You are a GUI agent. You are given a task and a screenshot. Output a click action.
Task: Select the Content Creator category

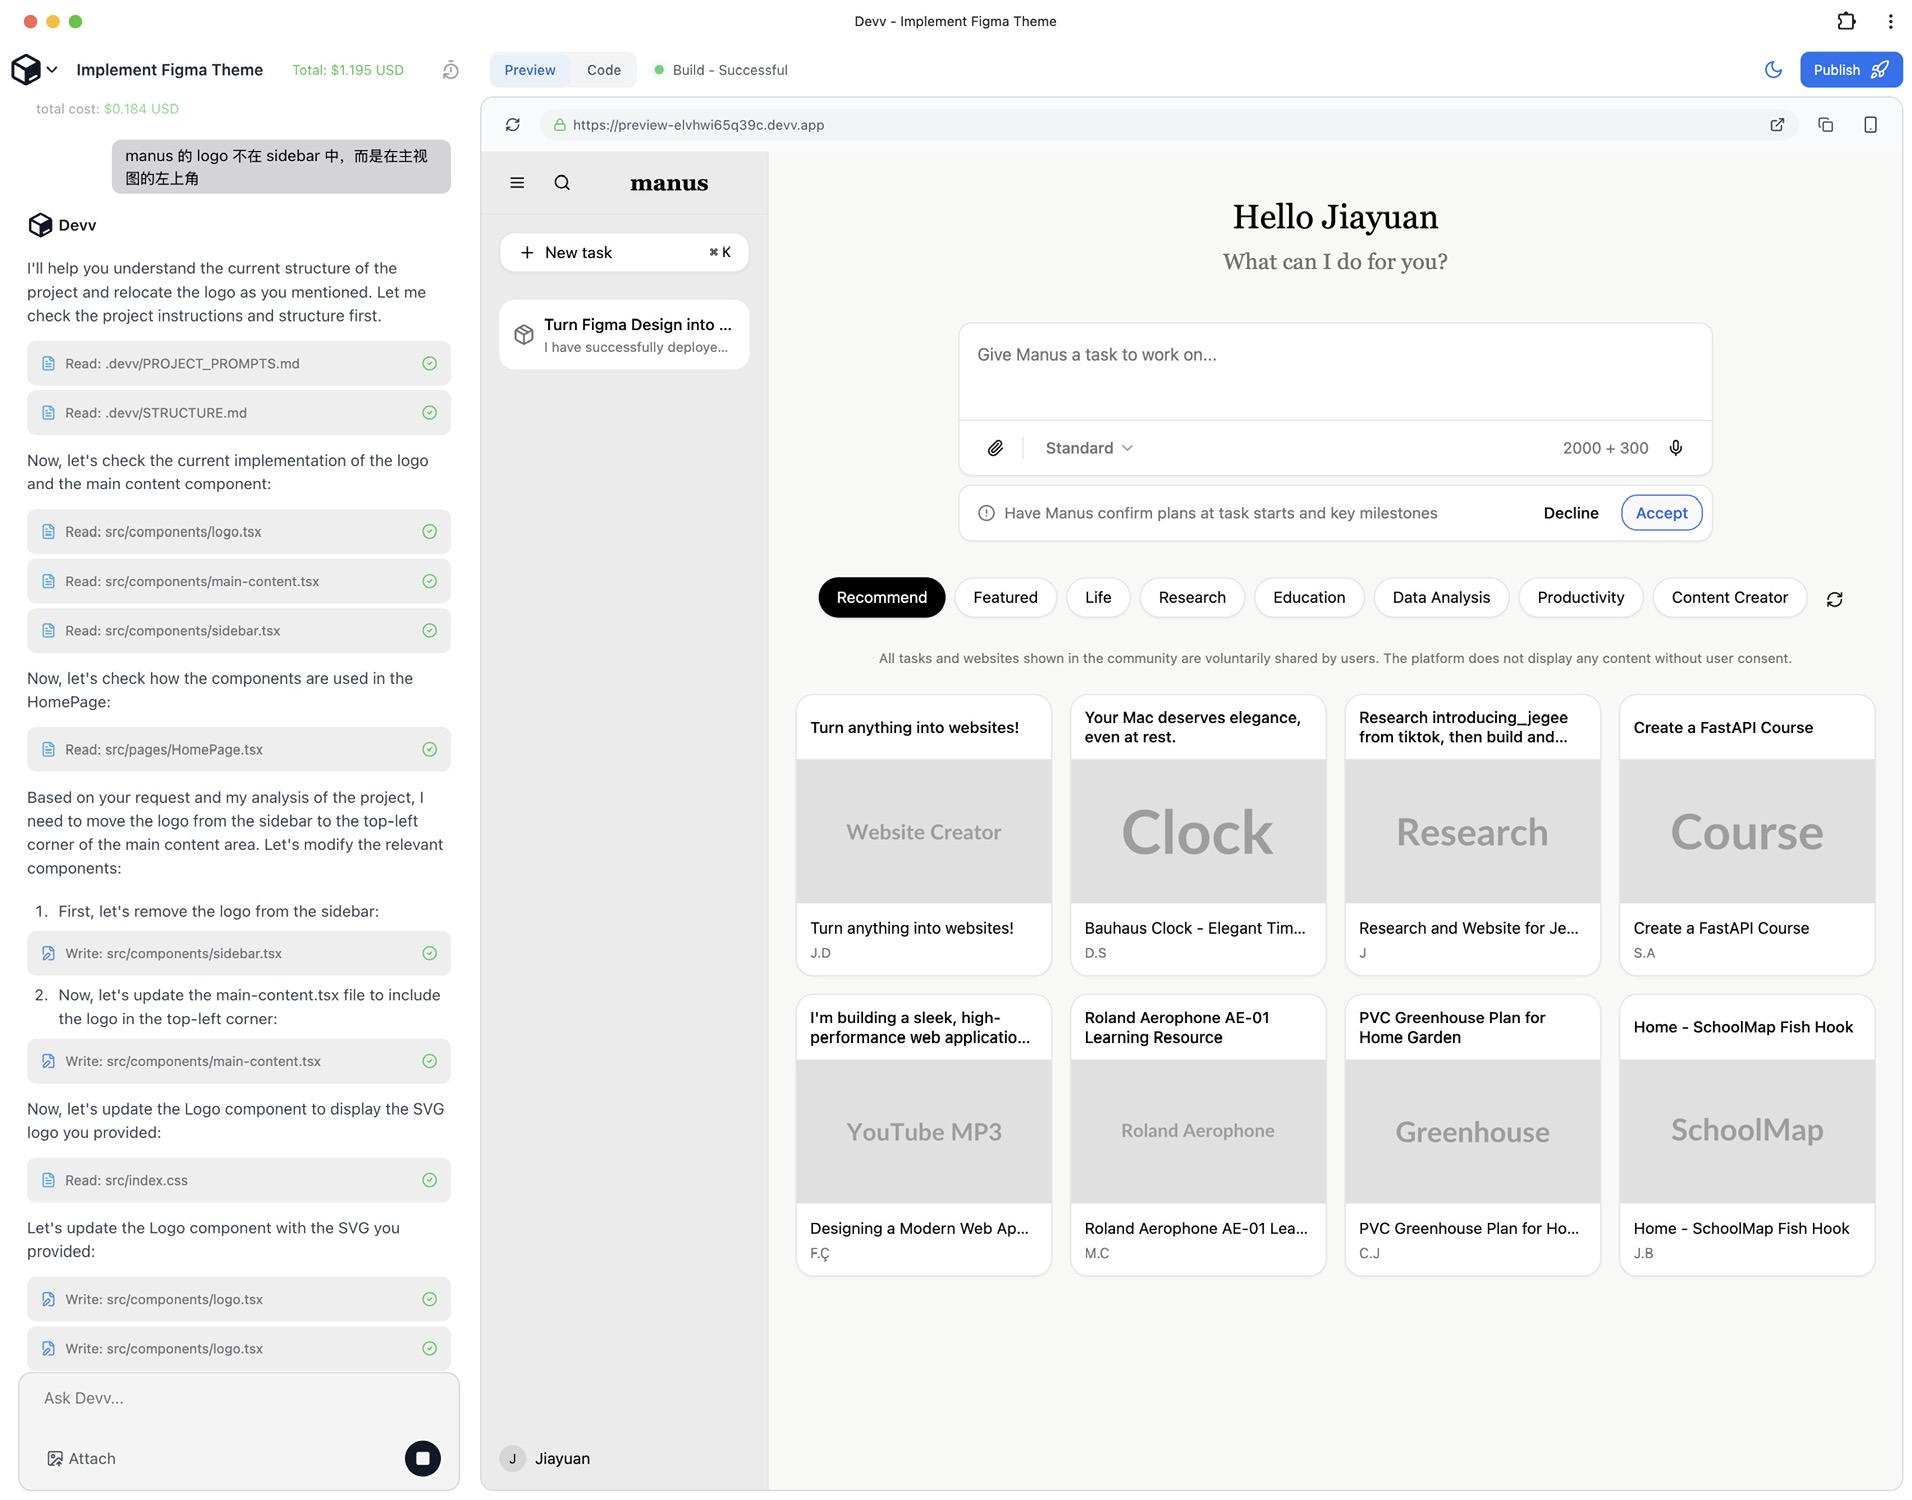tap(1729, 597)
